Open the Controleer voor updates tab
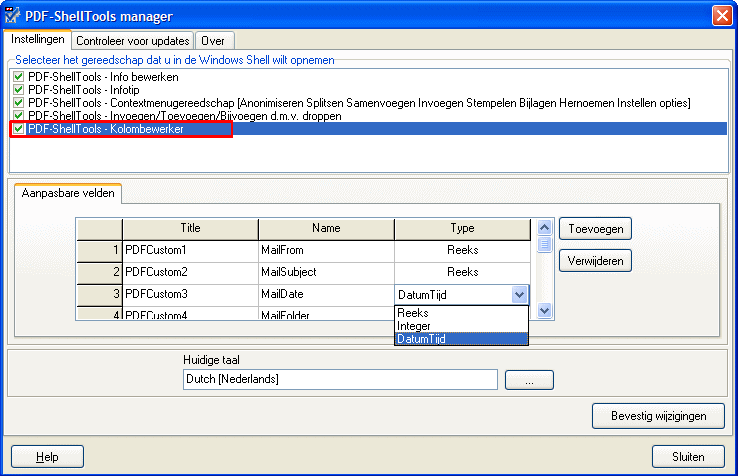 coord(133,41)
